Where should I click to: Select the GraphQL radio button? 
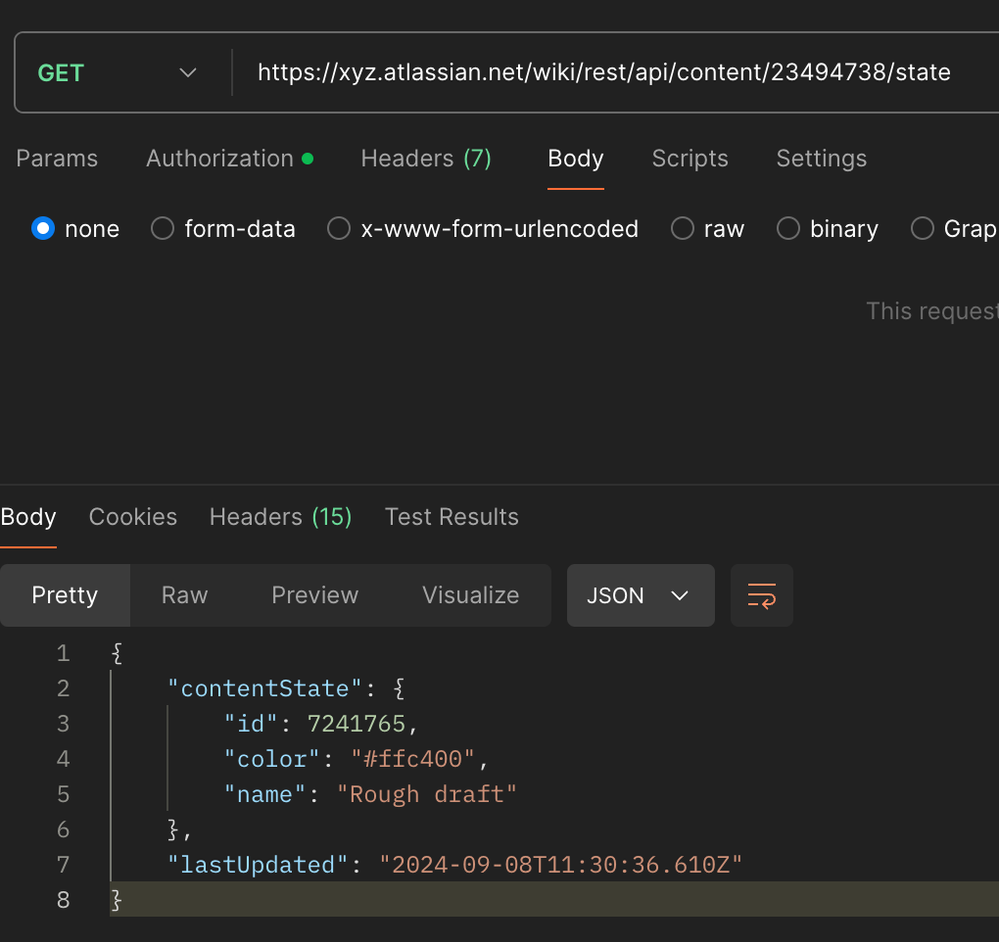(922, 228)
